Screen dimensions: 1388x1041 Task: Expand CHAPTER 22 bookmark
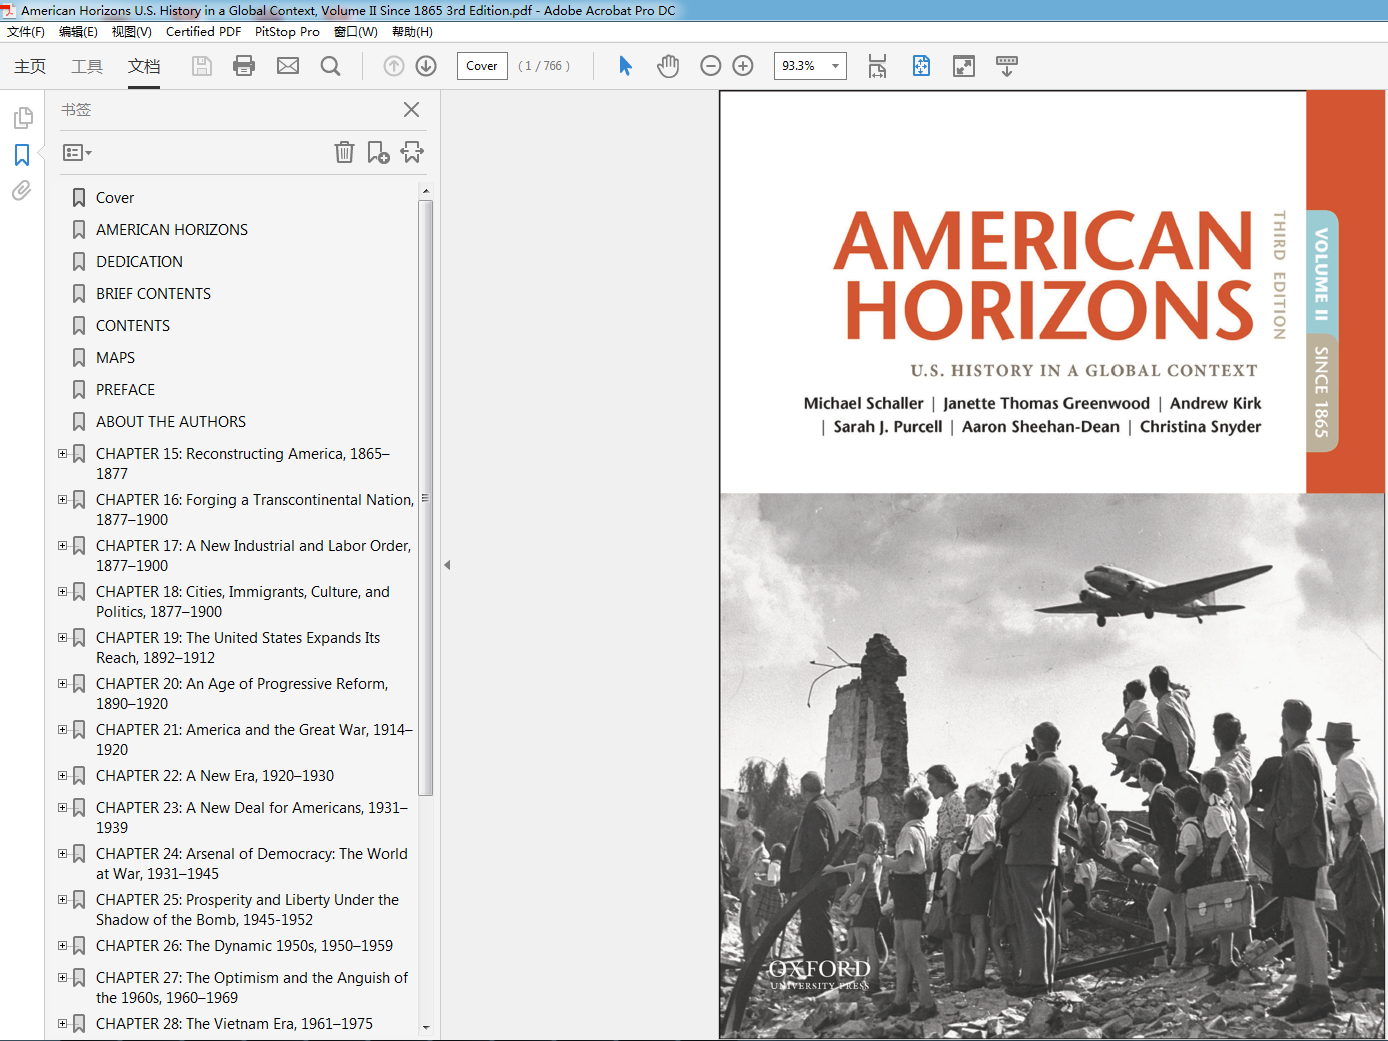tap(62, 776)
